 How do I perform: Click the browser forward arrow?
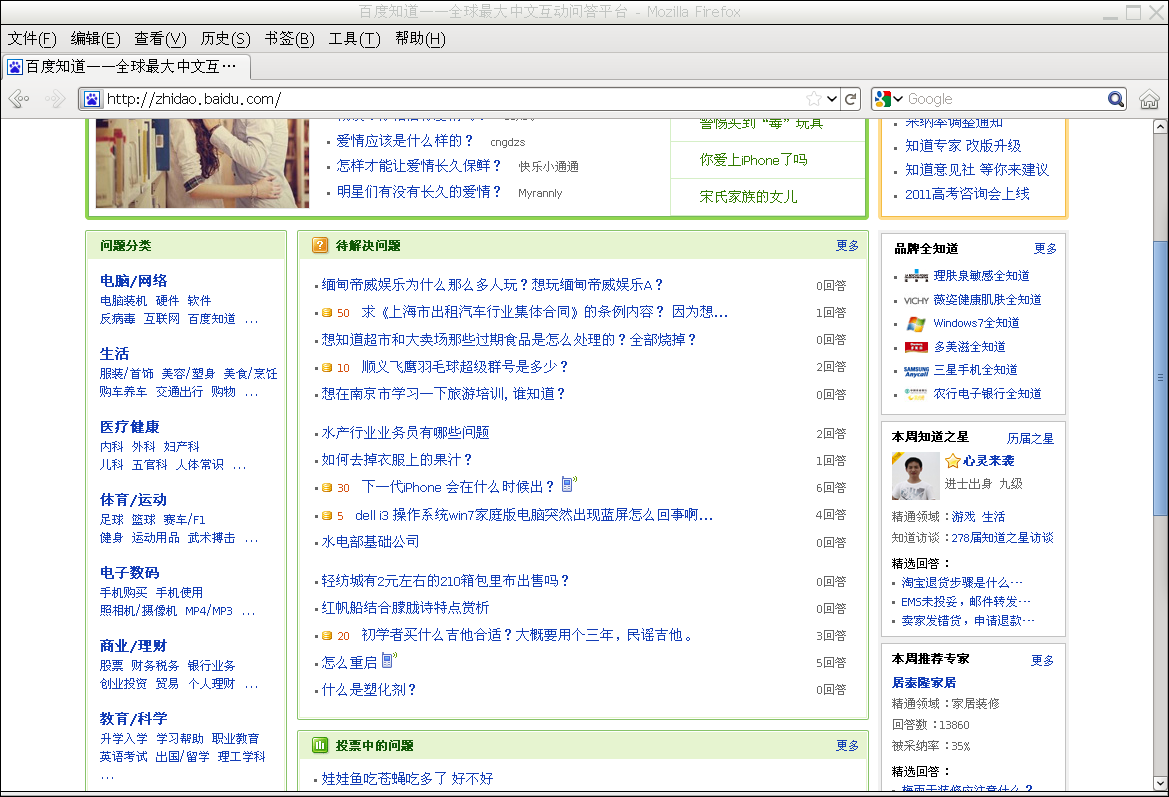tap(54, 98)
